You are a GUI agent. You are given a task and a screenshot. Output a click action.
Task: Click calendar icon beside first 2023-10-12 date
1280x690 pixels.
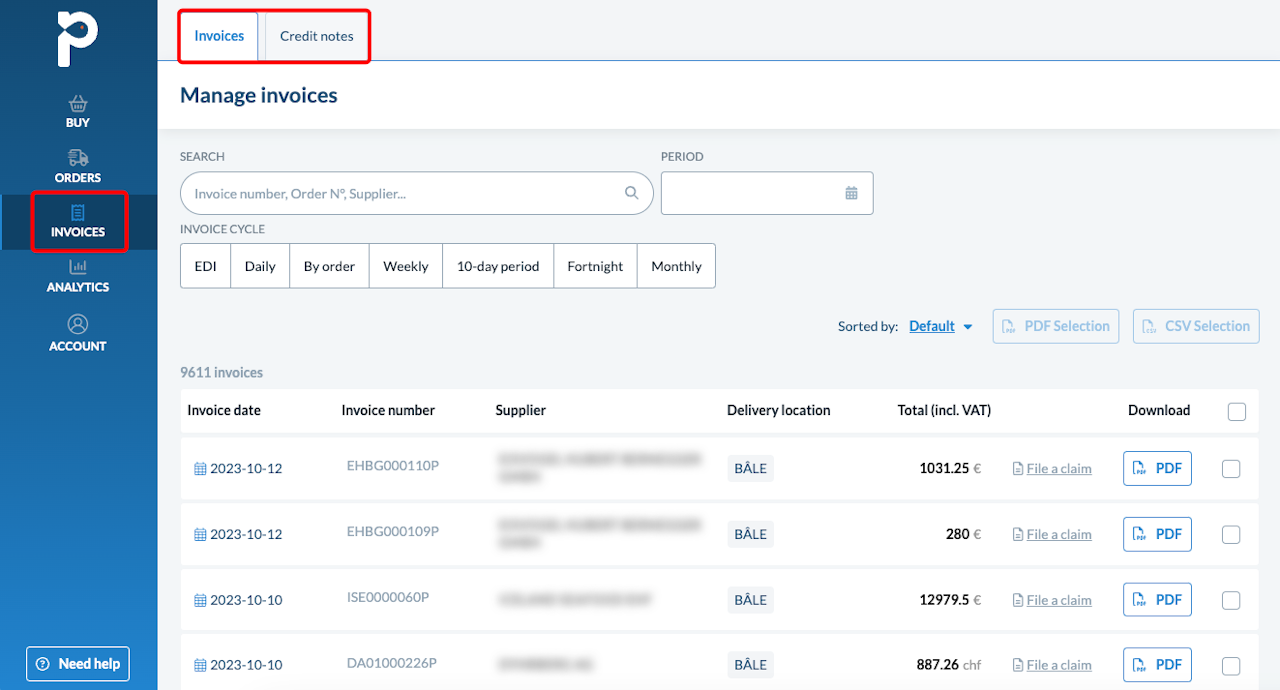200,469
